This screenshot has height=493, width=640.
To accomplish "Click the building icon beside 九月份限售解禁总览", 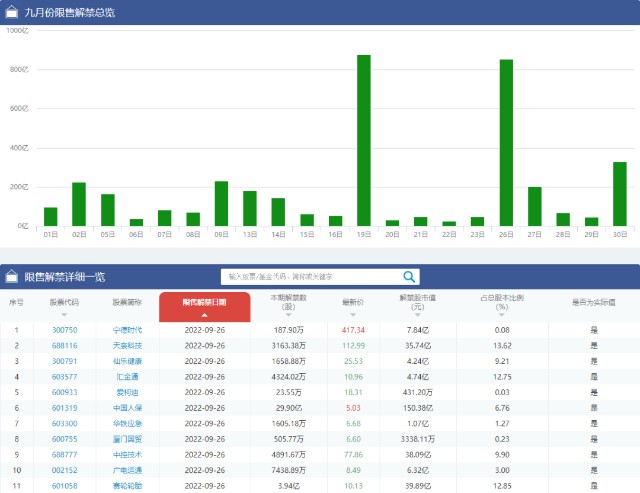I will pos(12,12).
